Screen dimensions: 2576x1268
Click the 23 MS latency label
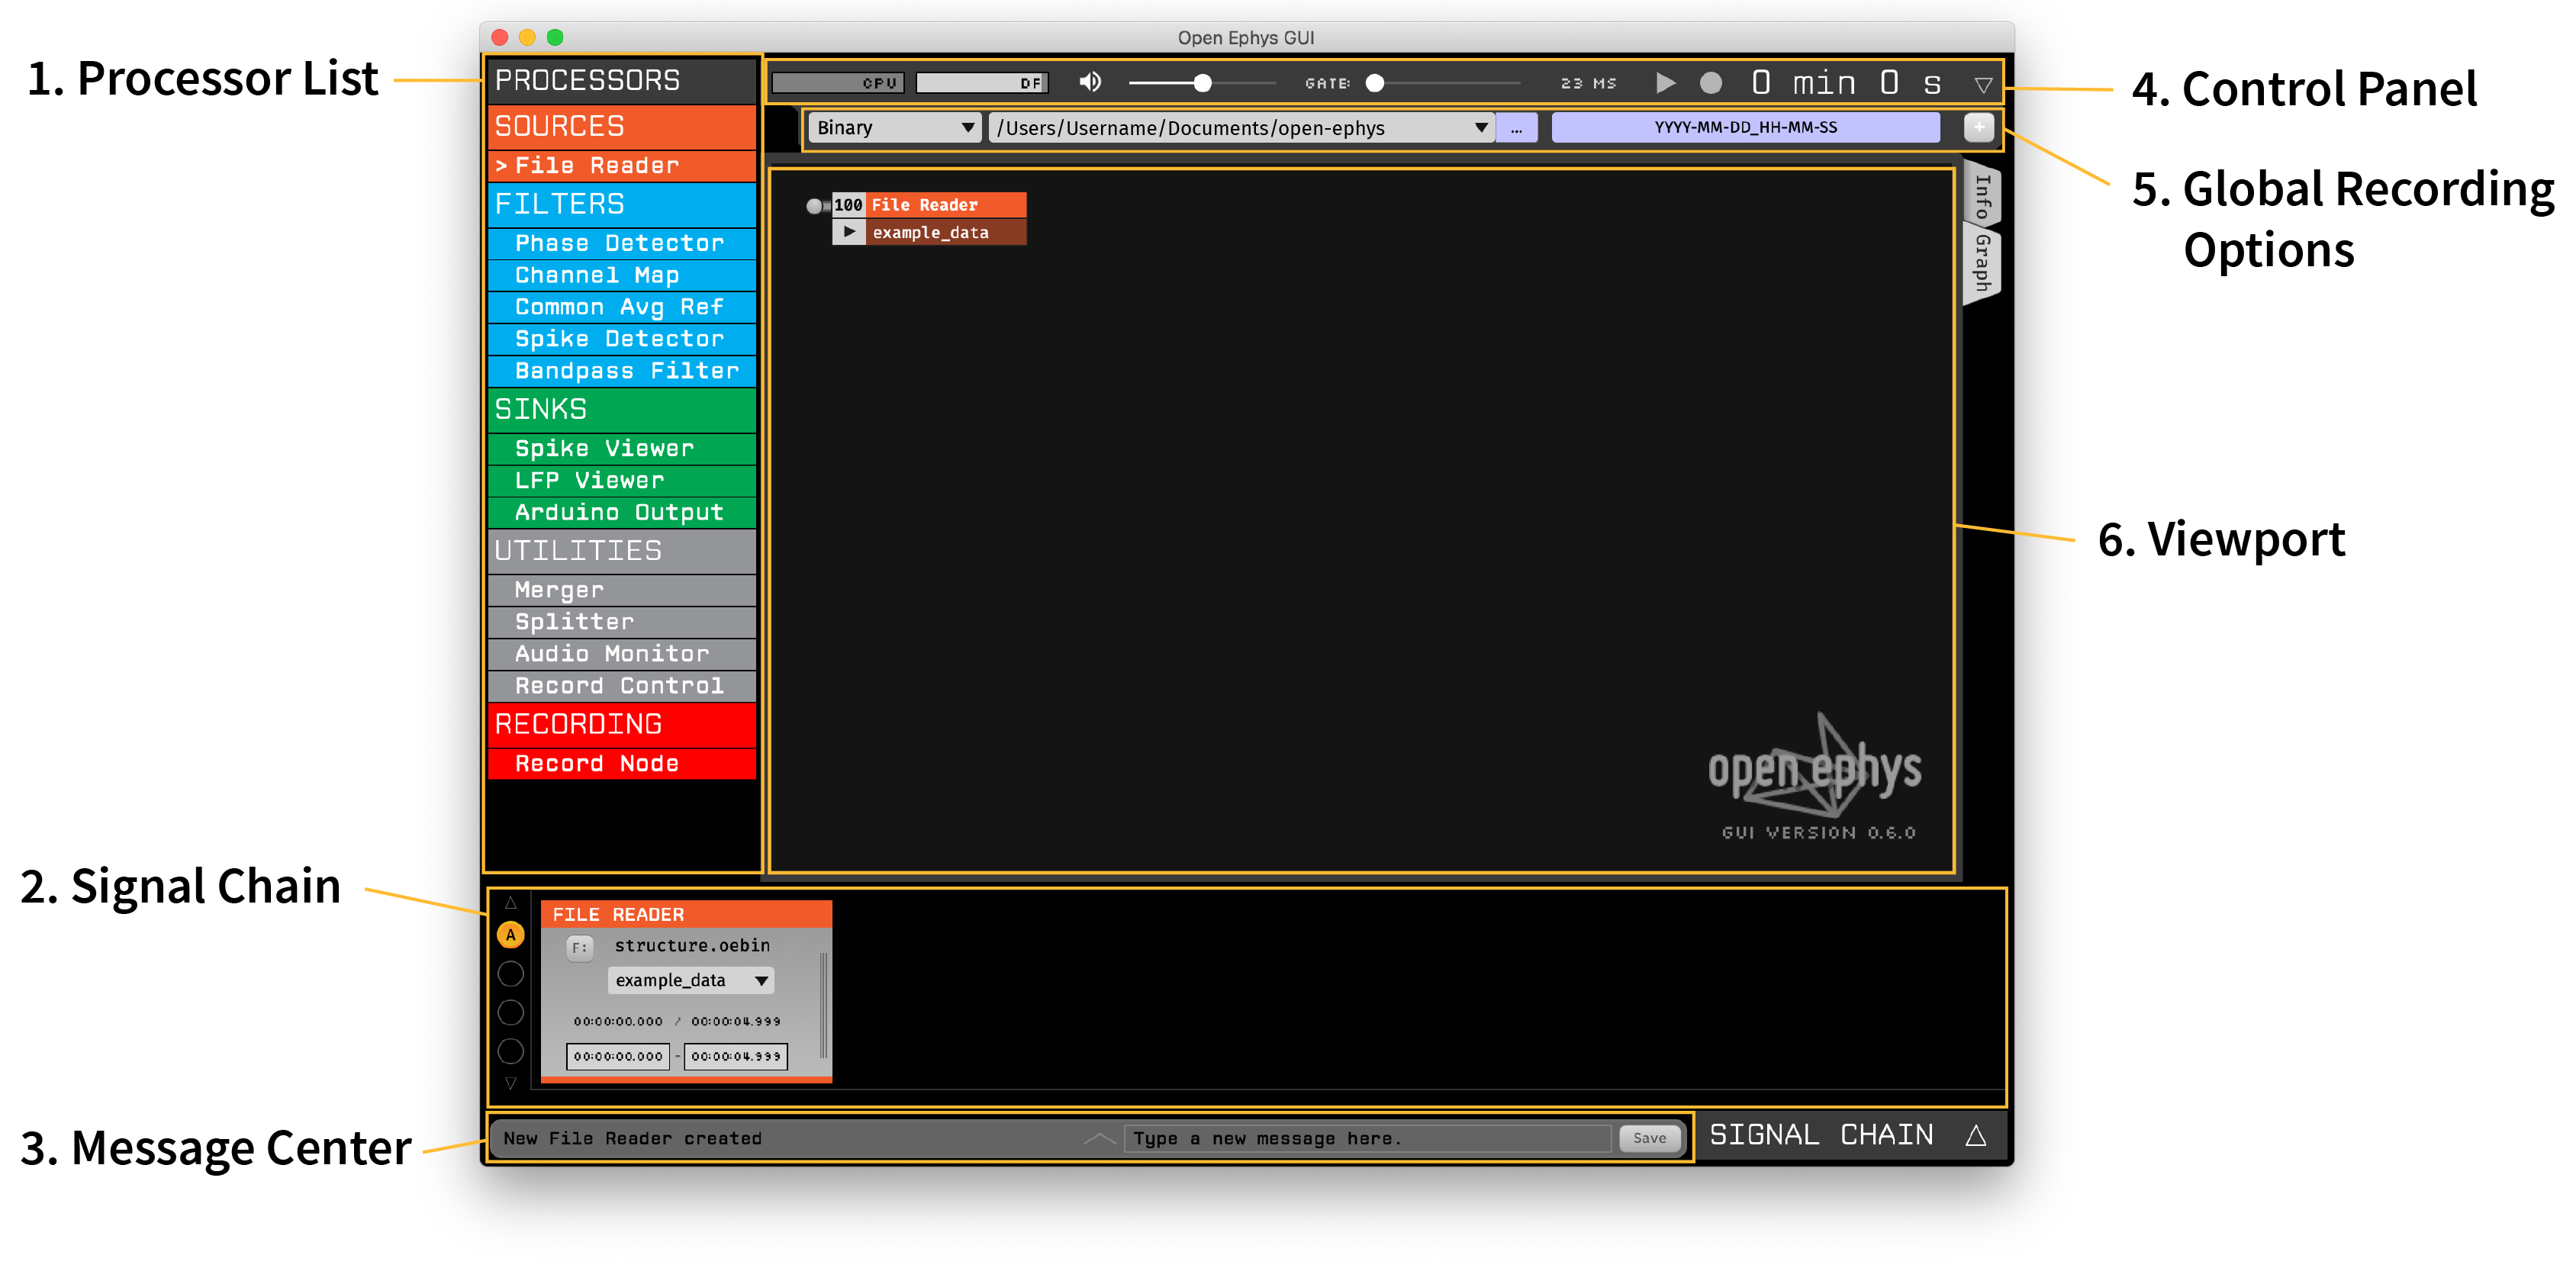point(1589,84)
